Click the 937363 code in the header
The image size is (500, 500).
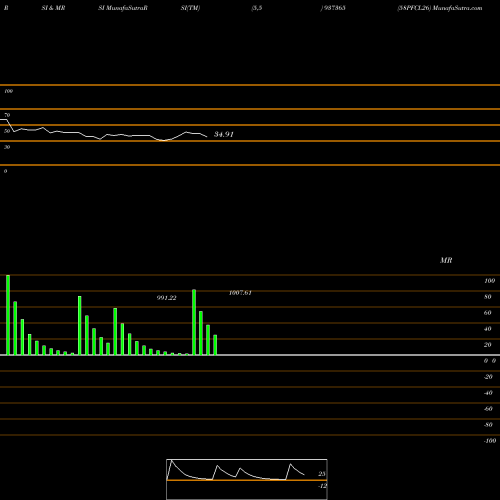pos(334,8)
